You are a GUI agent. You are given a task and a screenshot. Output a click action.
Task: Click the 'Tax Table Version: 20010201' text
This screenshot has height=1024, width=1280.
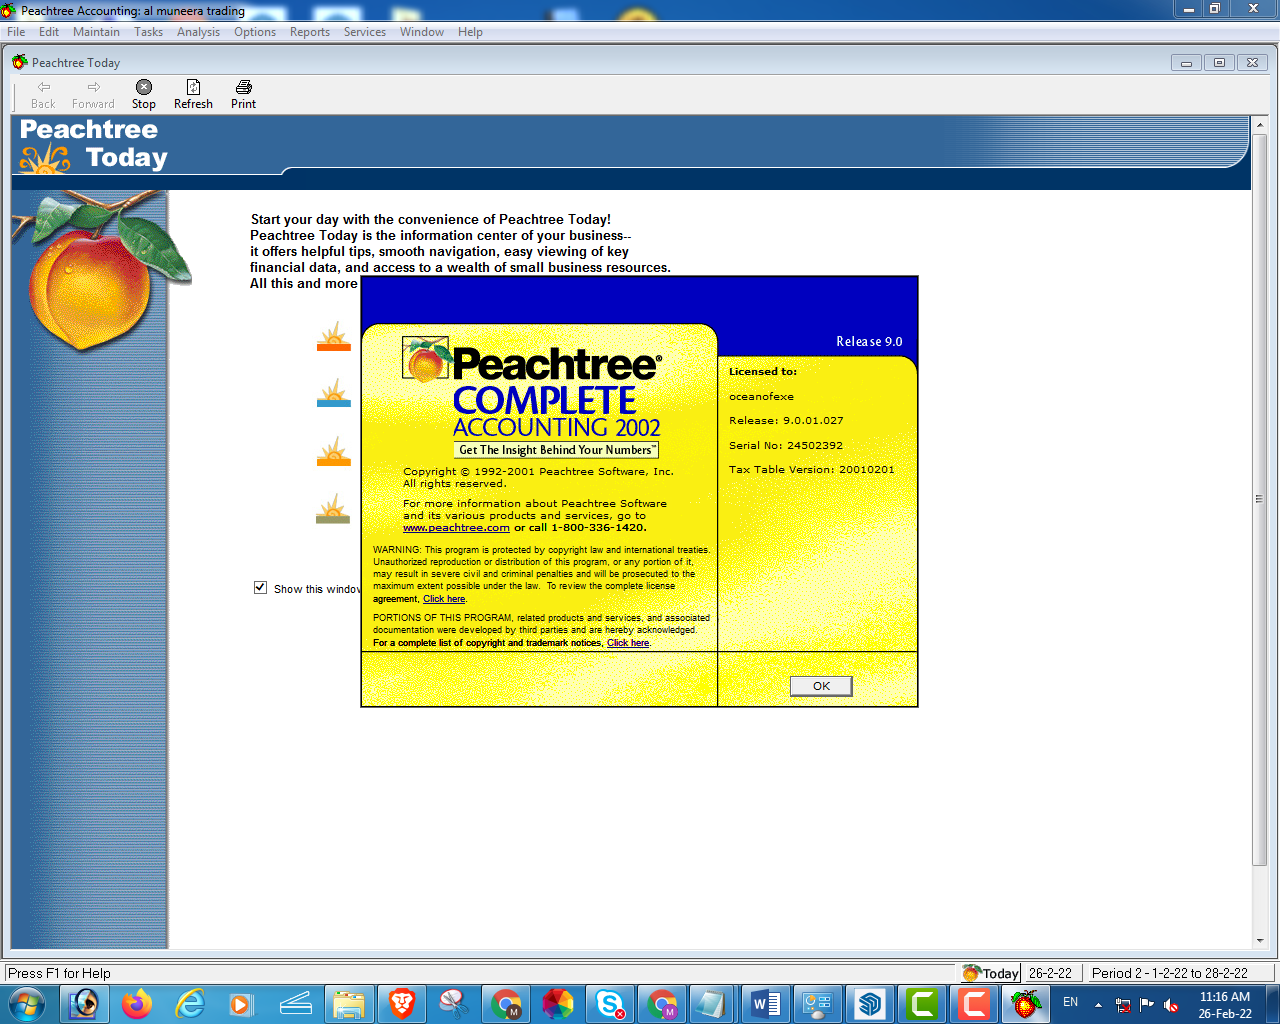pos(812,470)
